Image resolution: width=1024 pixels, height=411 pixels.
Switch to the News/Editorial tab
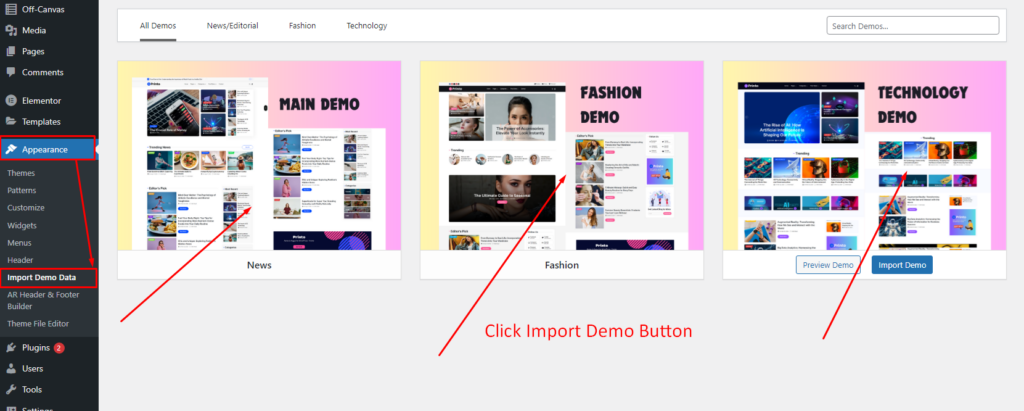[229, 25]
